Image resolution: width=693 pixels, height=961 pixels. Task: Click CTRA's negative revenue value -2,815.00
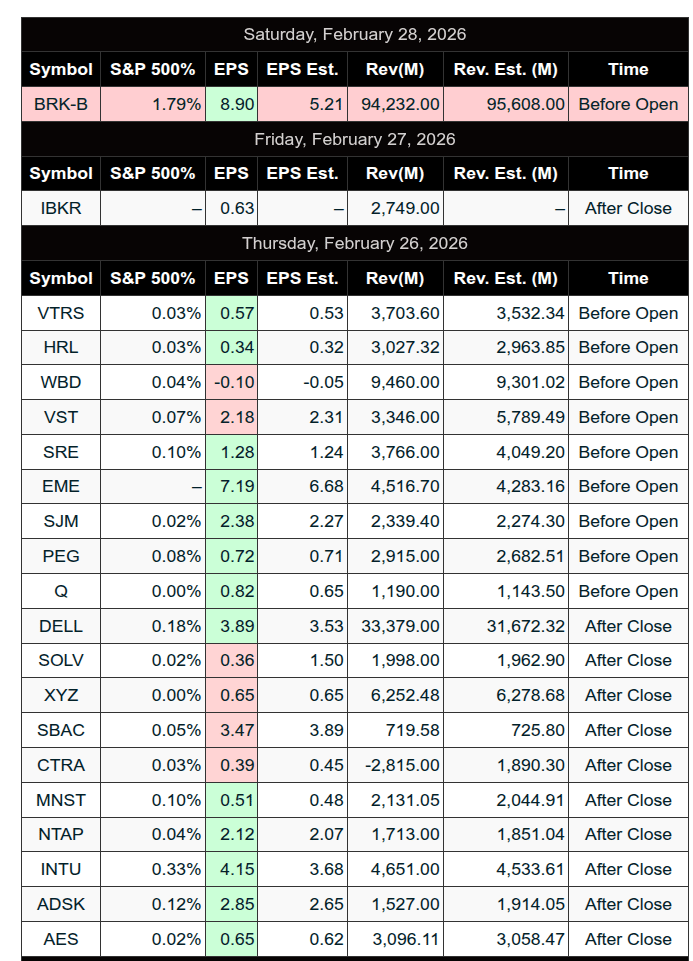click(x=396, y=765)
